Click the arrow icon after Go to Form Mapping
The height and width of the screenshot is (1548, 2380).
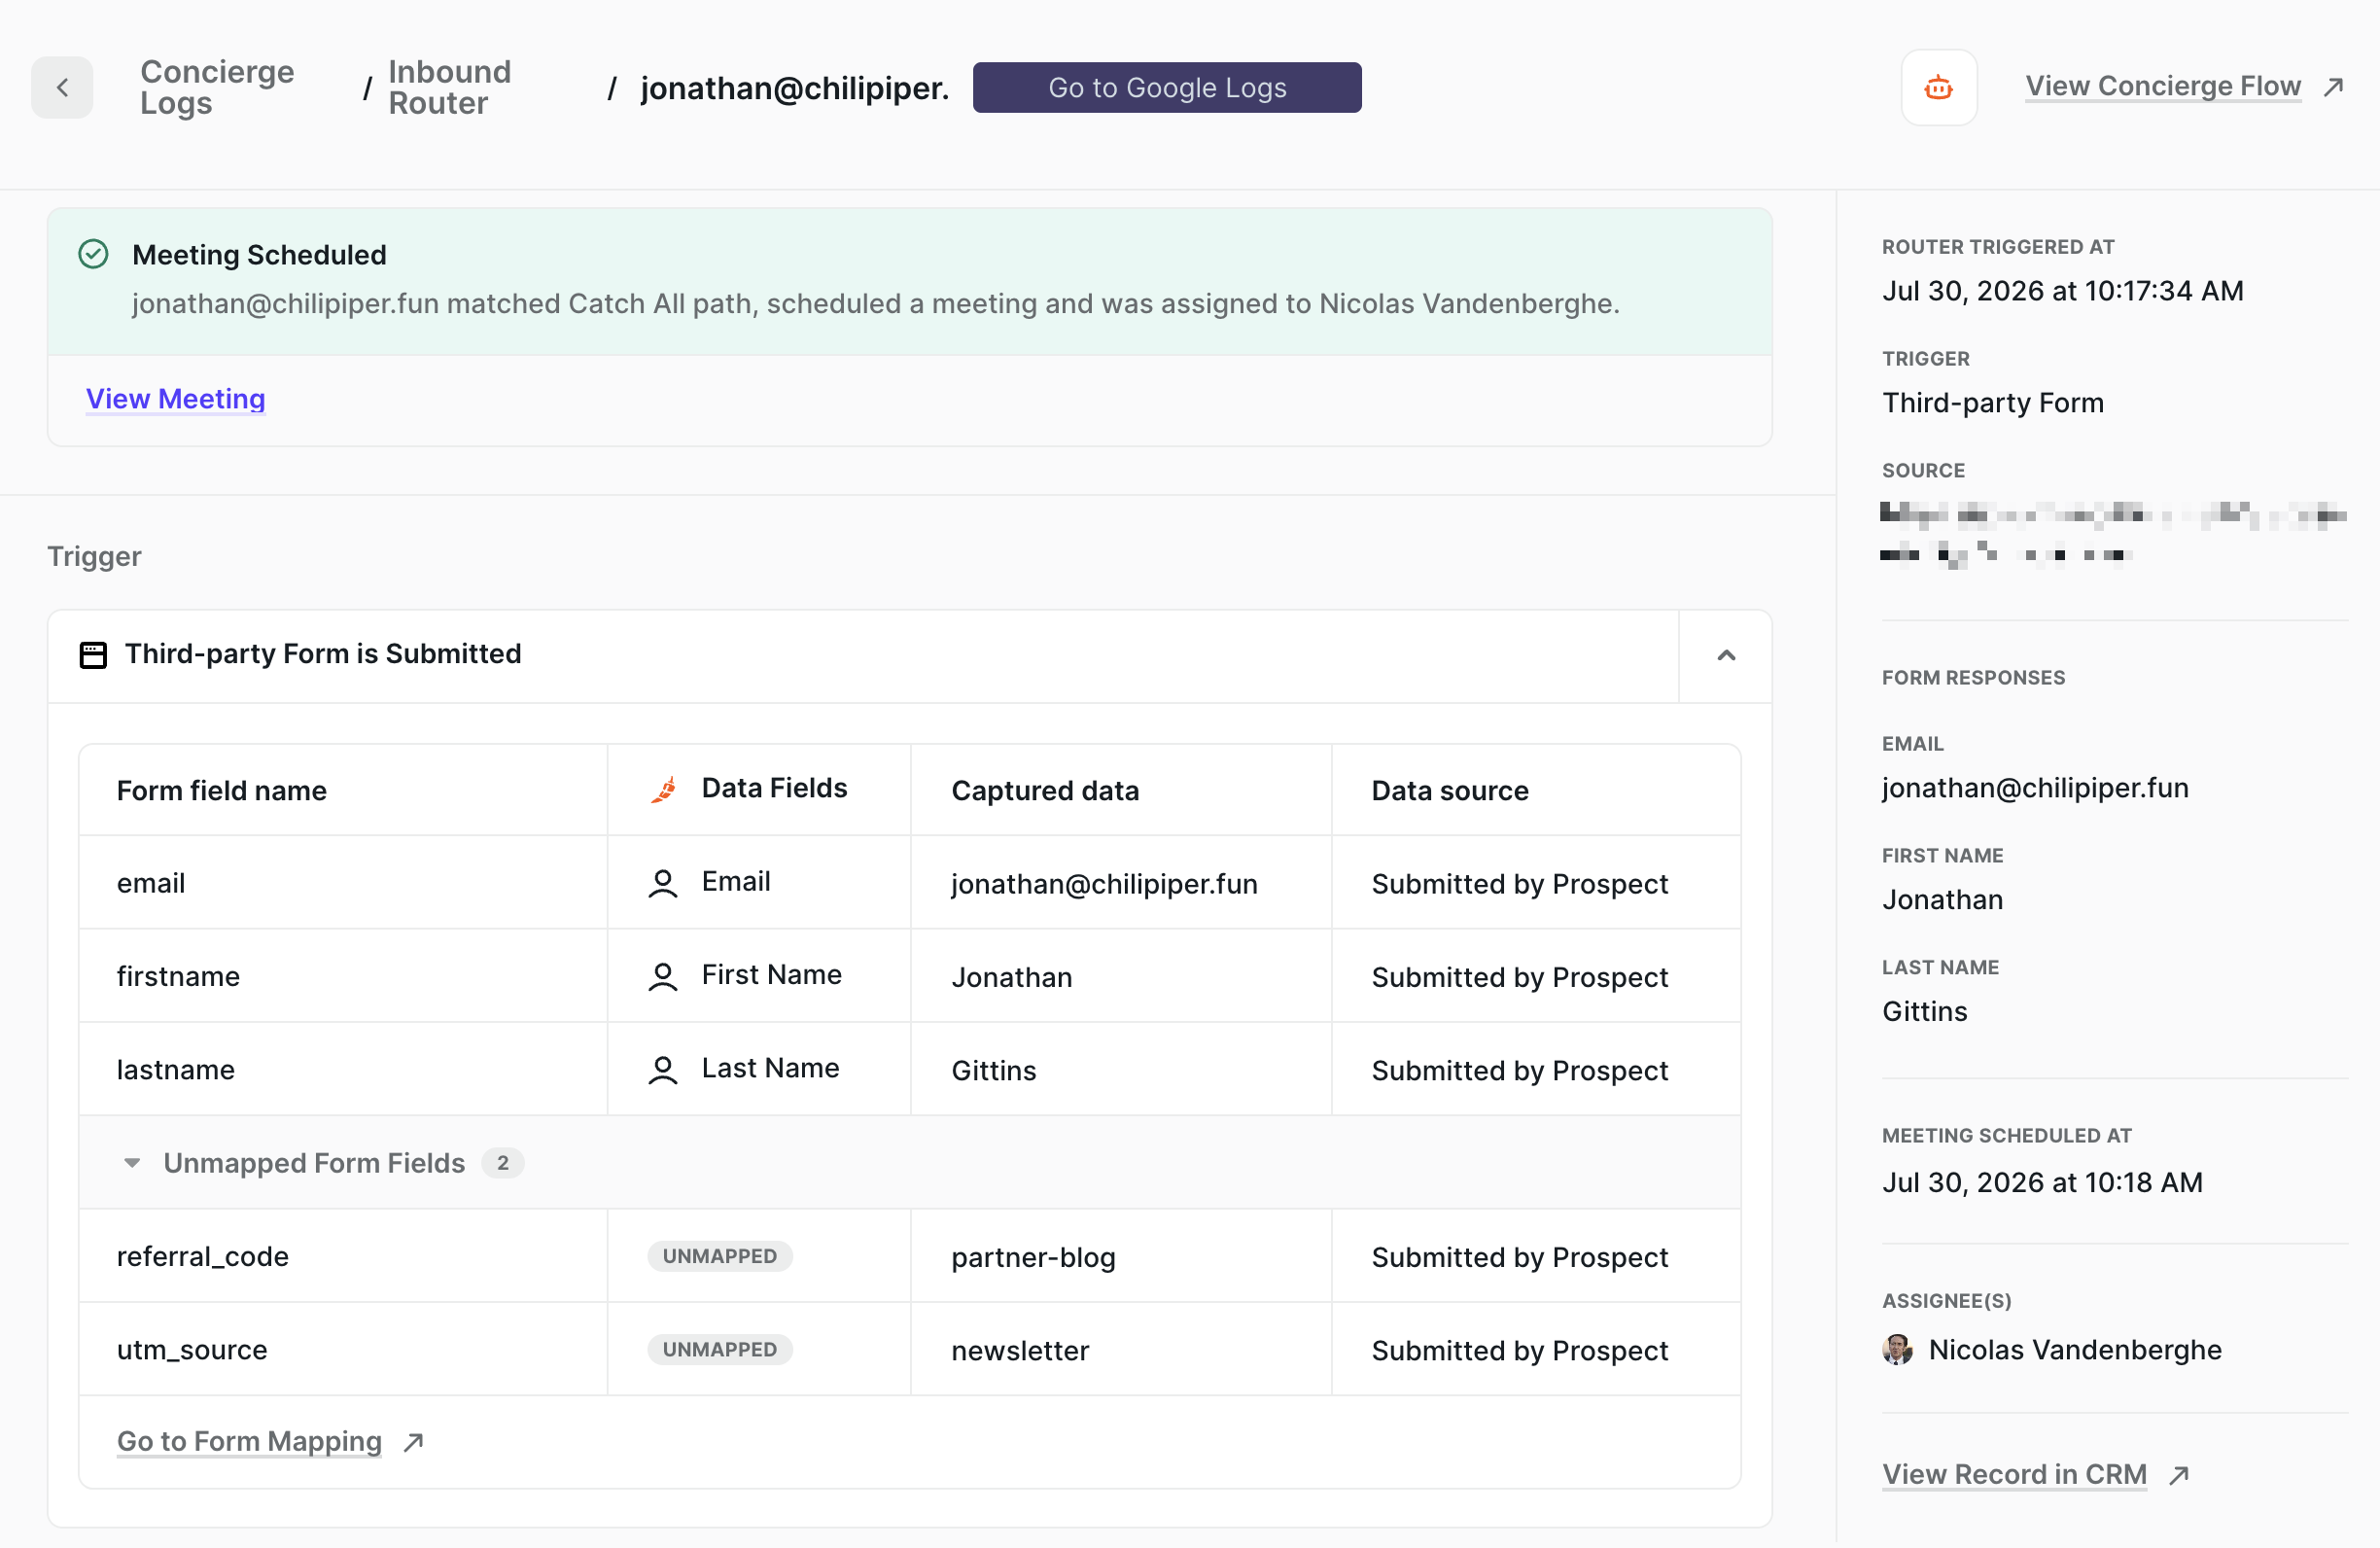pos(414,1442)
